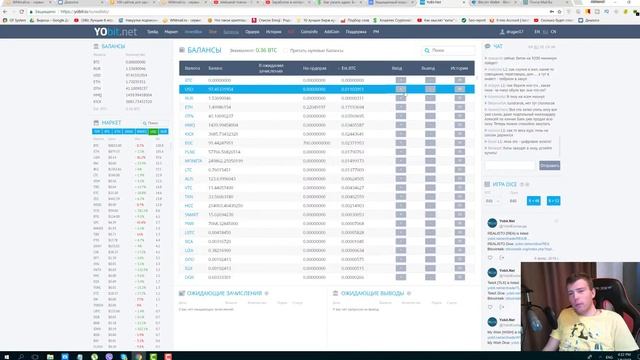Click the chat message input field
This screenshot has width=640, height=360.
(510, 165)
